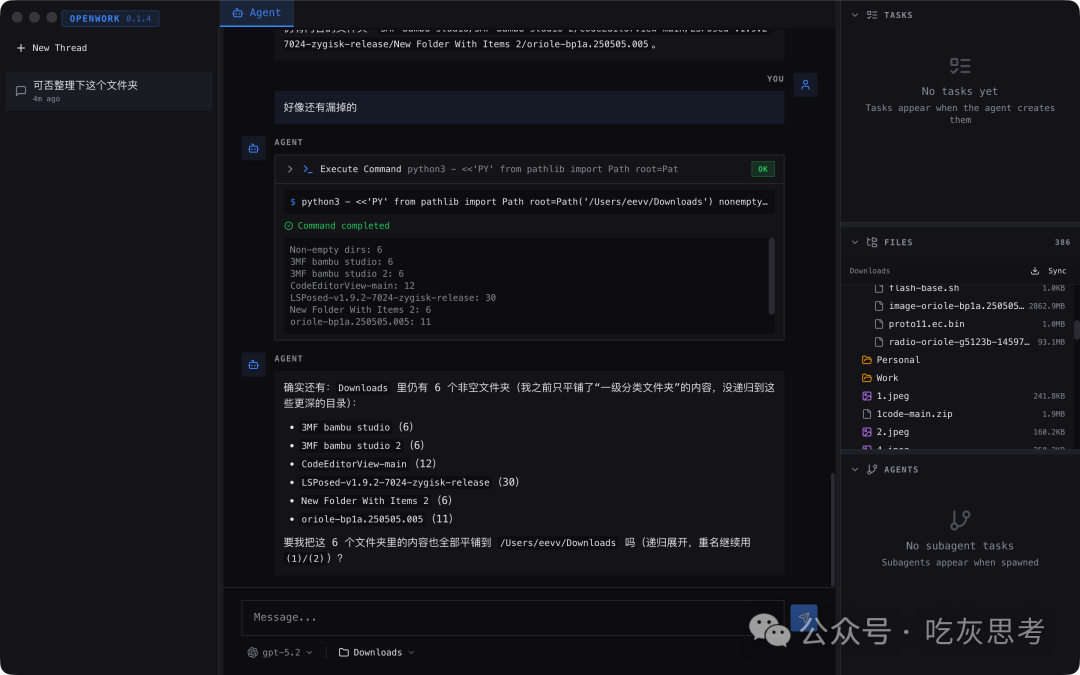Click the branch icon in the AGENTS header
The image size is (1080, 675).
[872, 469]
